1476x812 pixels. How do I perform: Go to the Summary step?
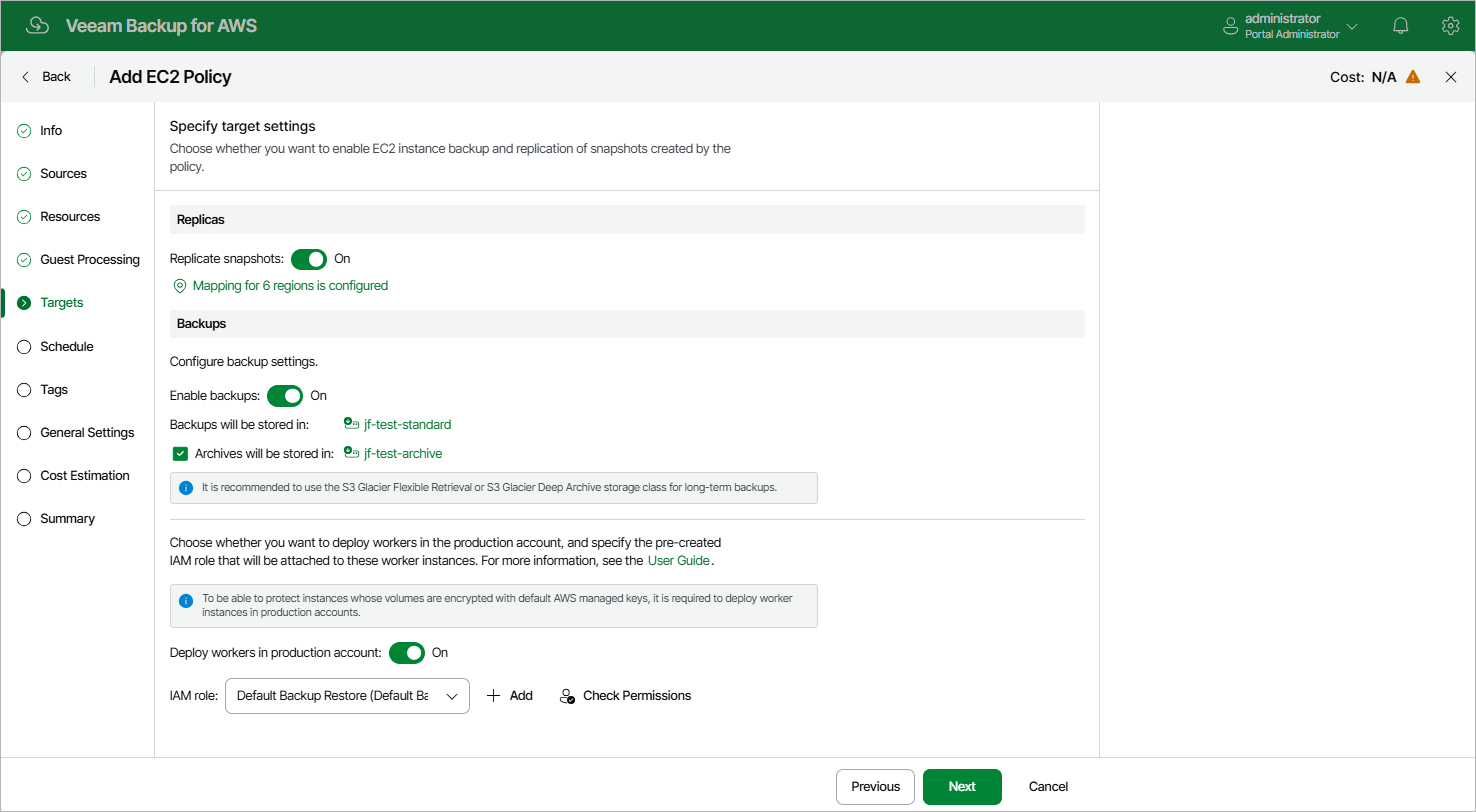[x=68, y=519]
